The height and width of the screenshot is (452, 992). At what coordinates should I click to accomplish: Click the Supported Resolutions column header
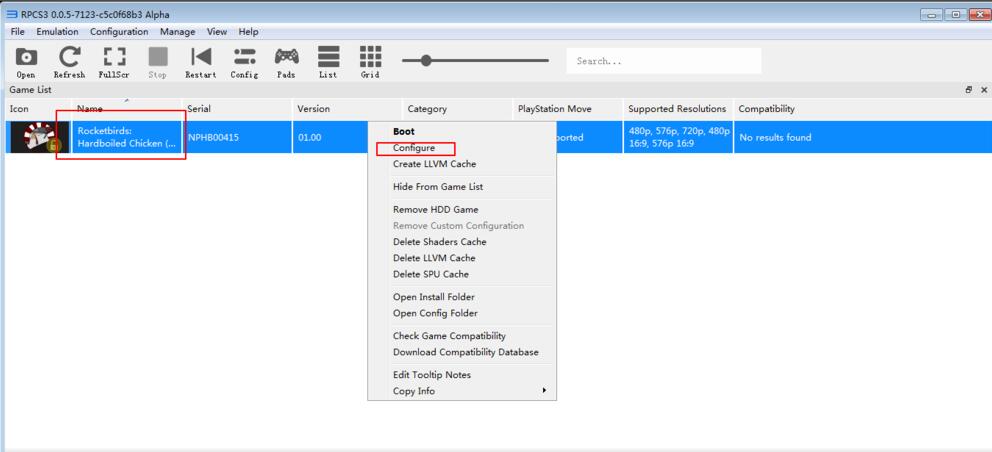point(678,109)
